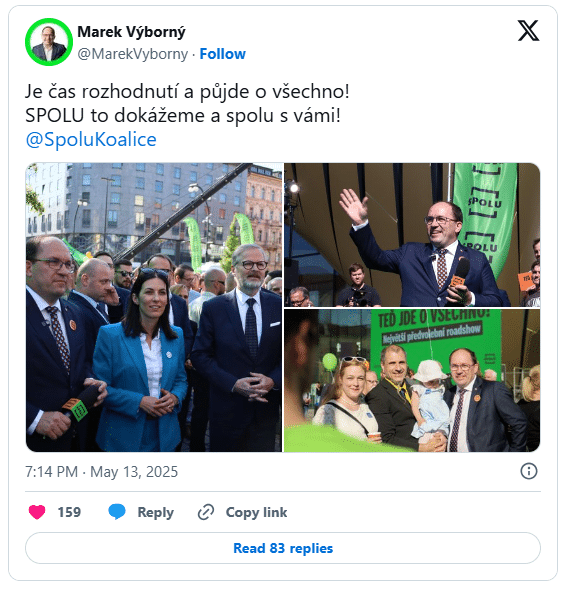Like the tweet with the heart icon
Viewport: 567px width, 589px height.
tap(37, 512)
